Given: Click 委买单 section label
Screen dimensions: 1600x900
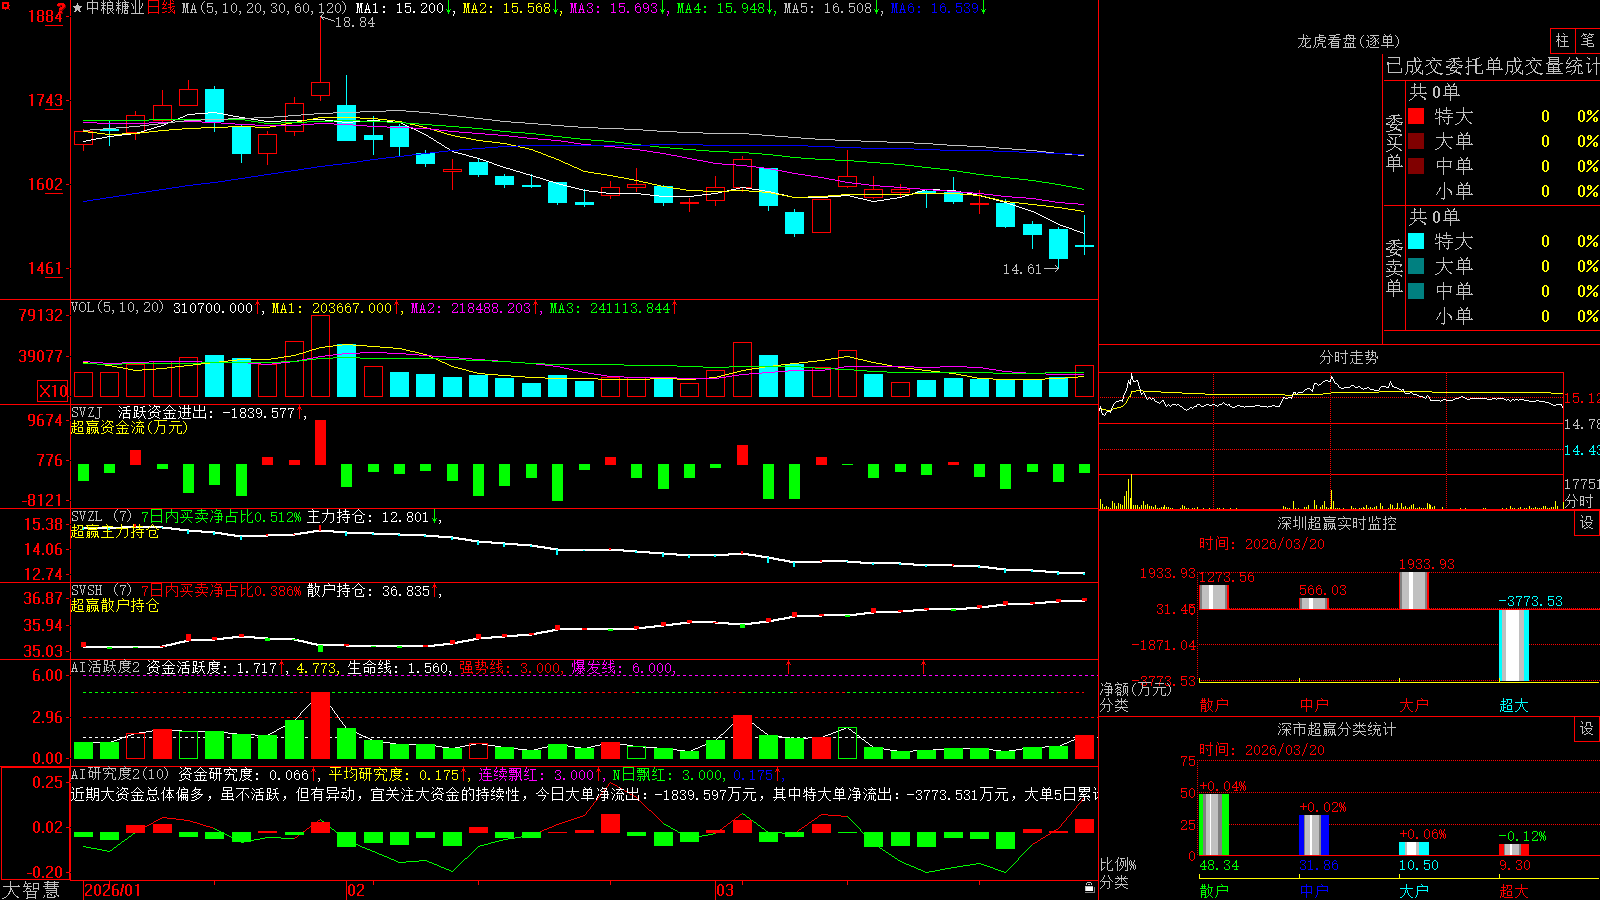Looking at the screenshot, I should pyautogui.click(x=1394, y=142).
